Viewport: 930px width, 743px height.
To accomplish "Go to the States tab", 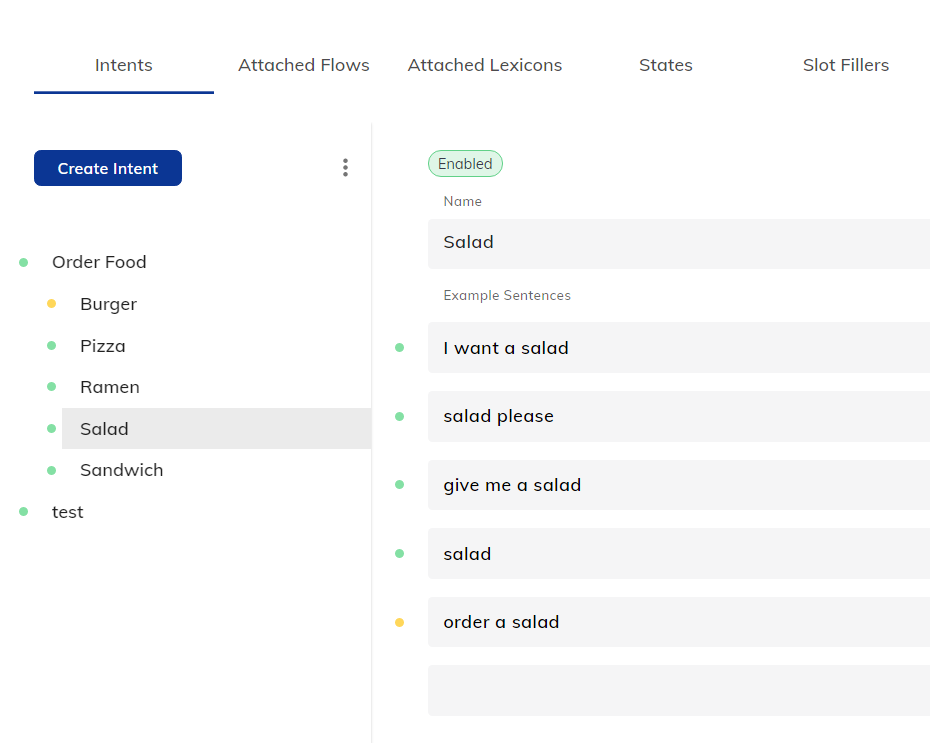I will (x=665, y=65).
